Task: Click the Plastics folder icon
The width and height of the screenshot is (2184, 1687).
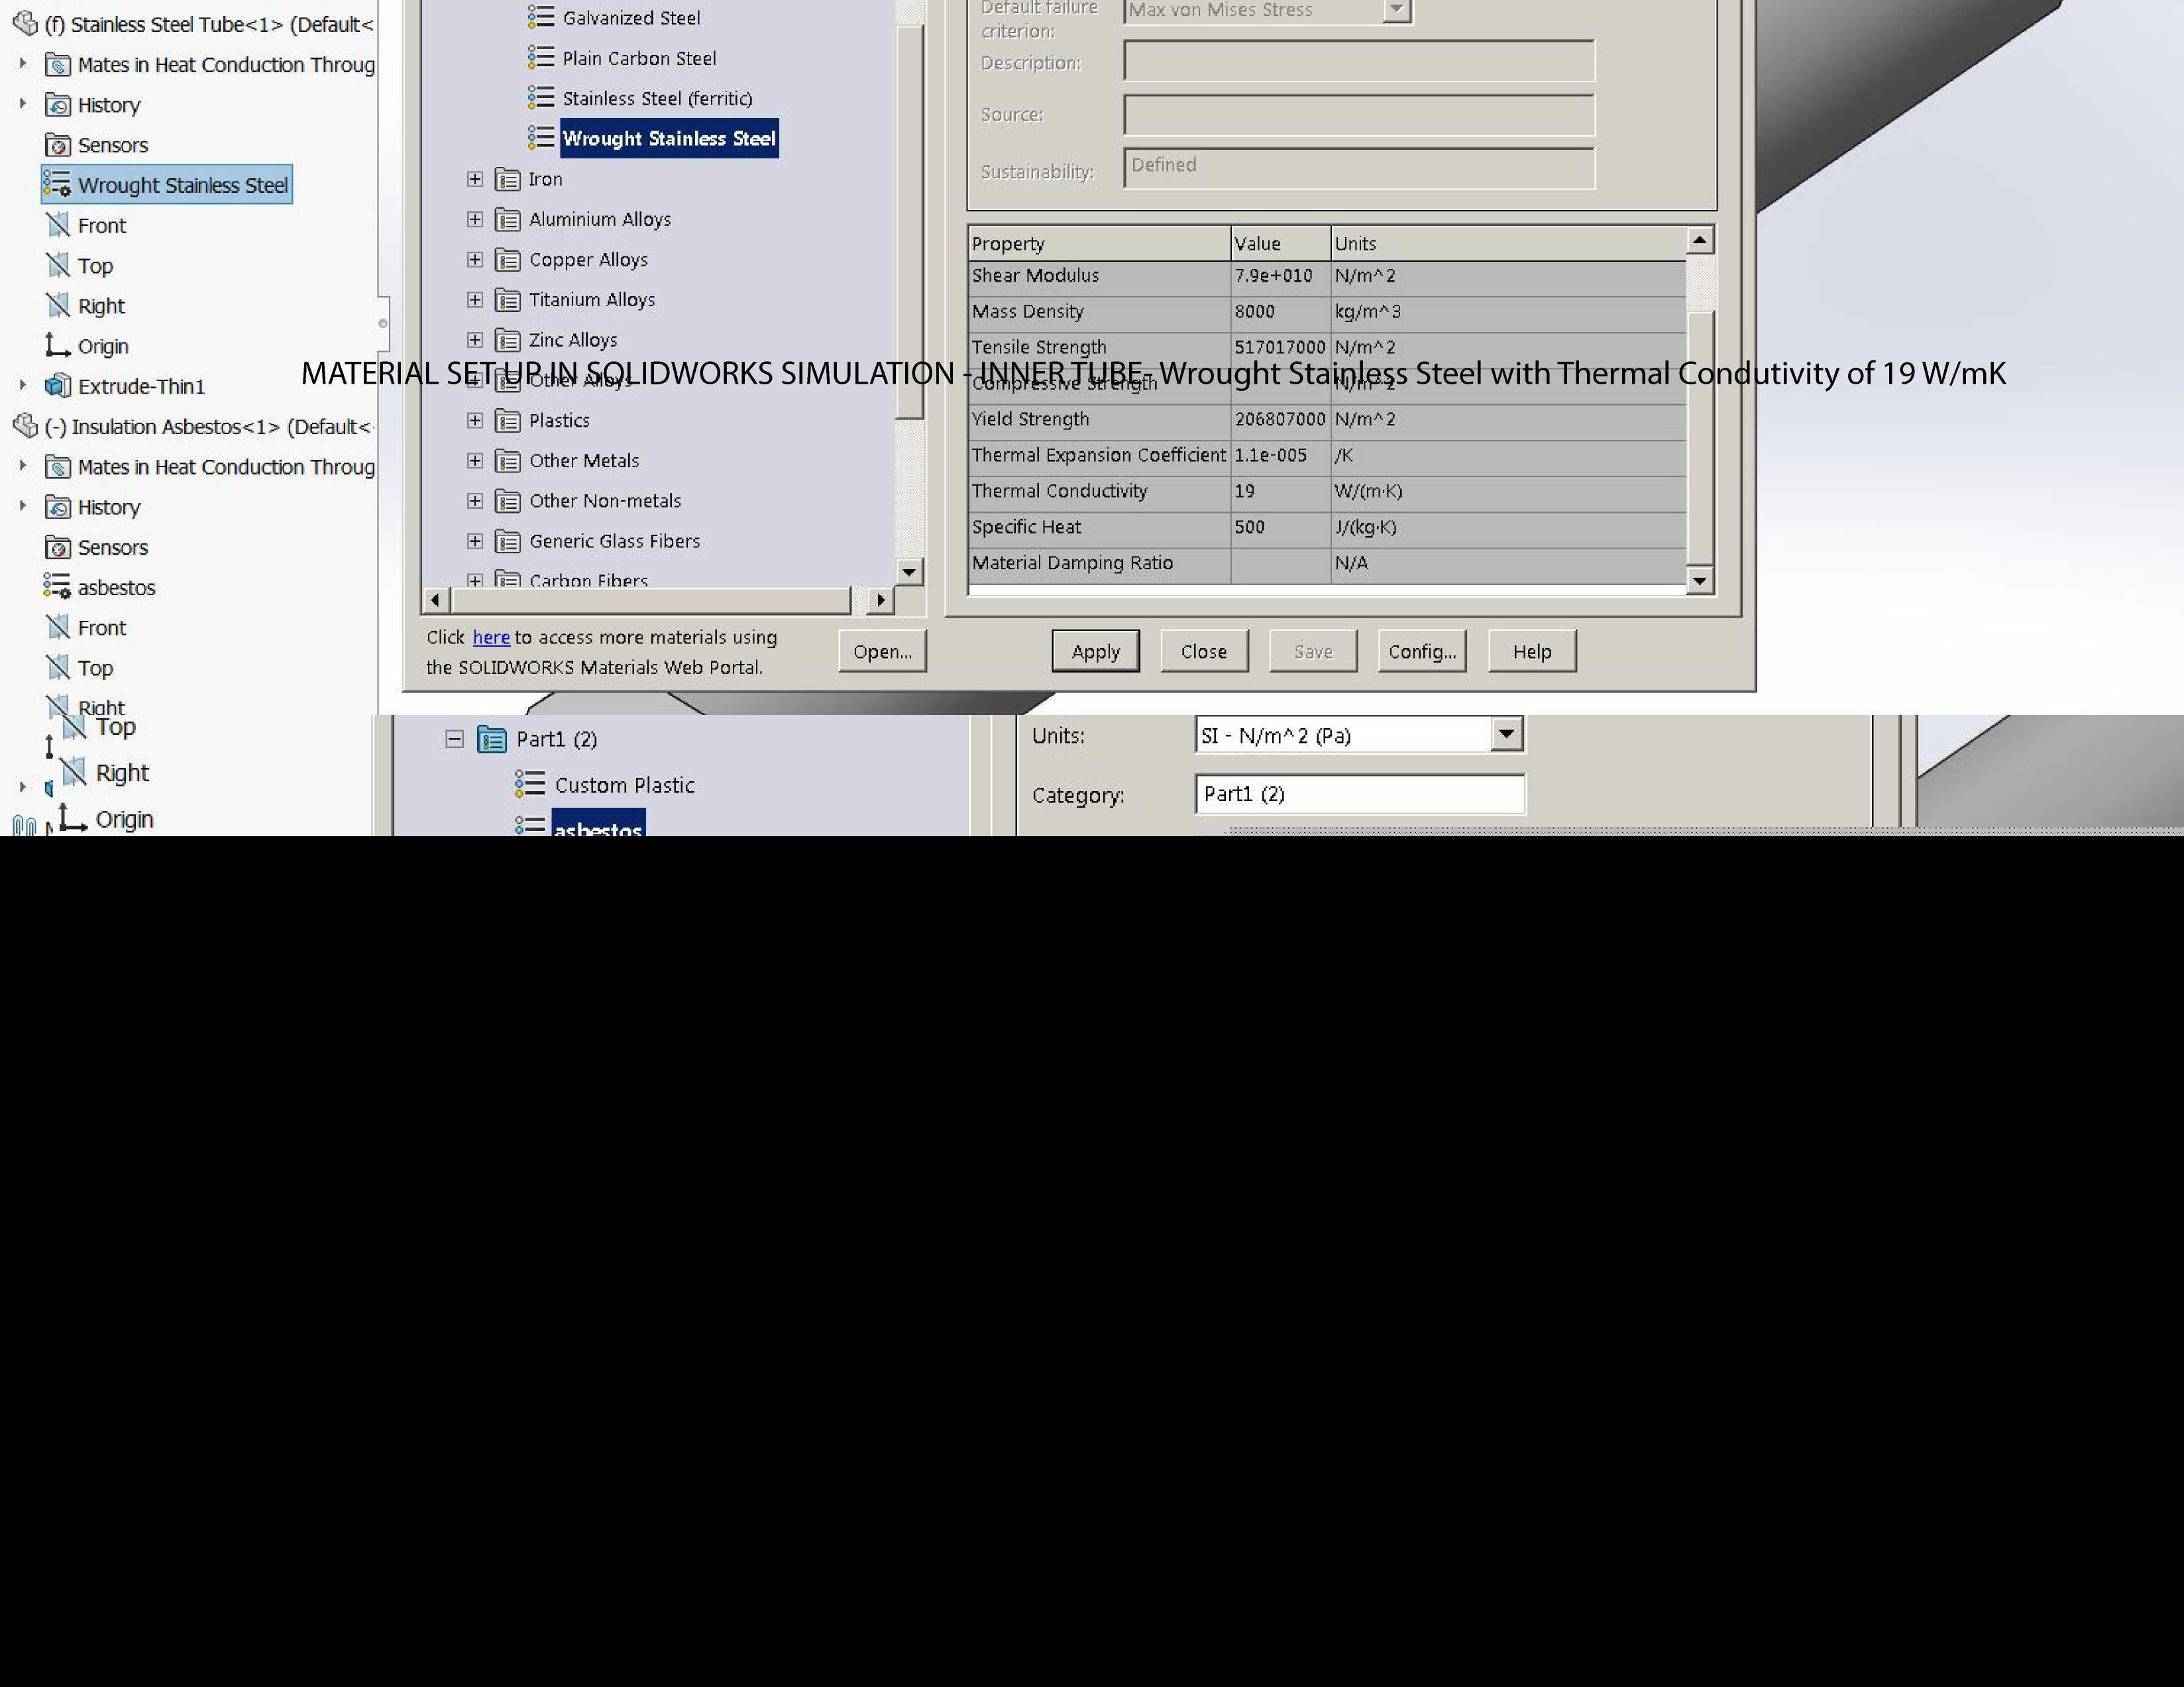Action: pyautogui.click(x=508, y=421)
